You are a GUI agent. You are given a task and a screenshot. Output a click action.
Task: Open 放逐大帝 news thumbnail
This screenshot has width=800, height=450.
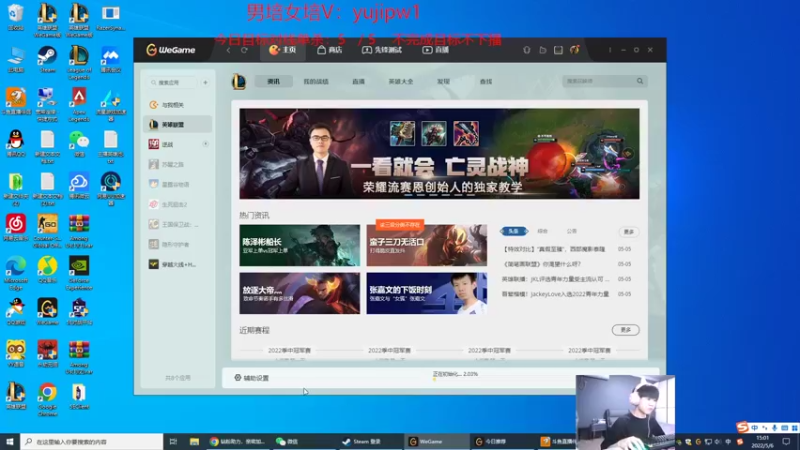(x=299, y=293)
